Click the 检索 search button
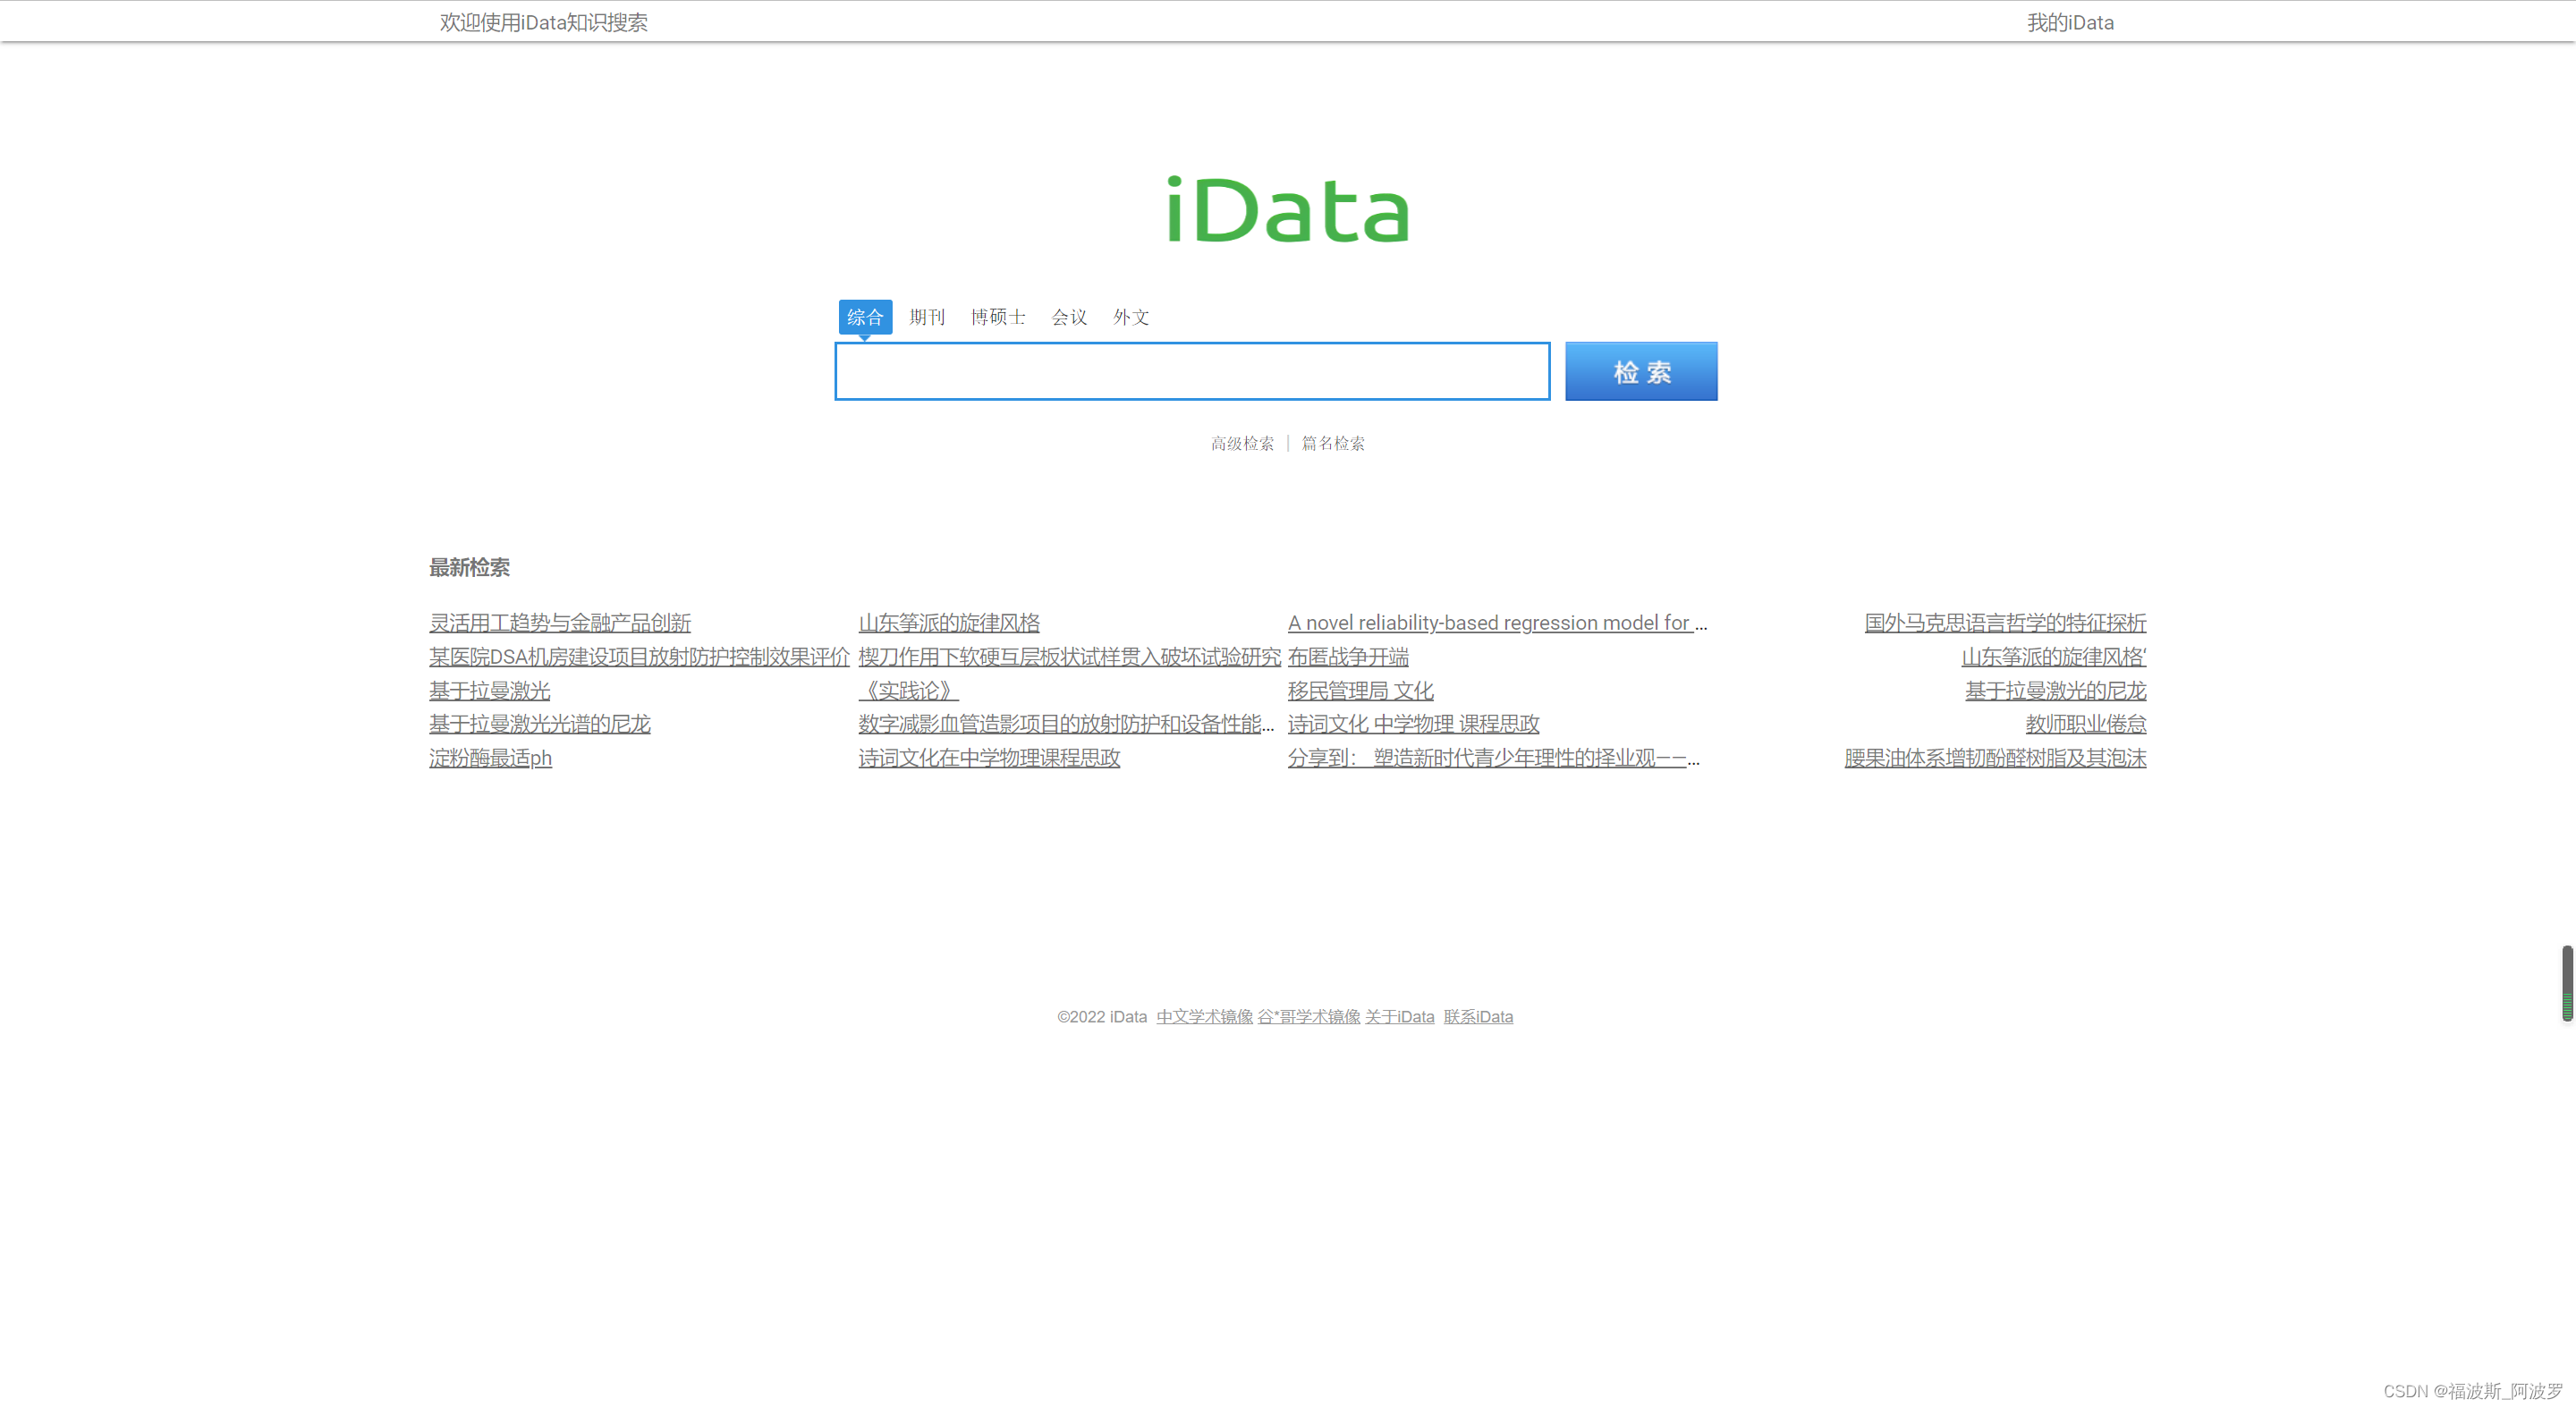The image size is (2576, 1408). (x=1641, y=372)
